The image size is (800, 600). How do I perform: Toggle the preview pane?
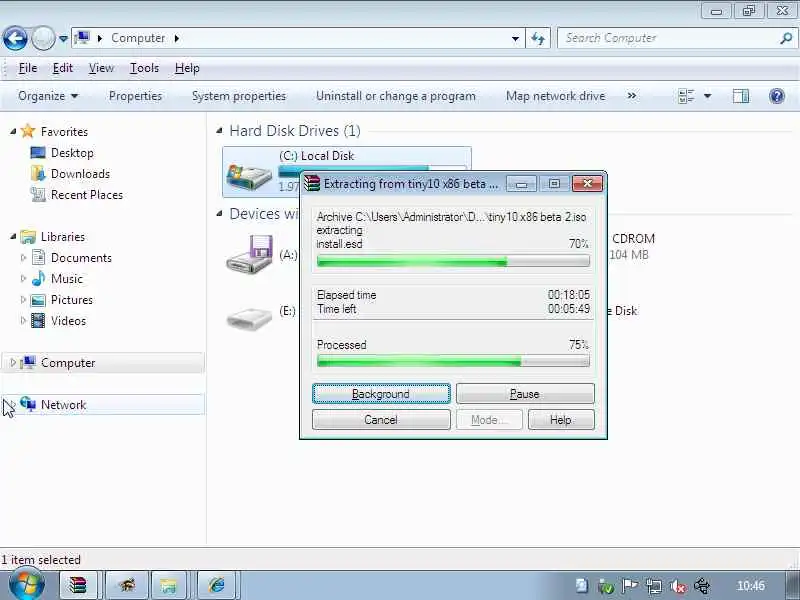point(741,96)
